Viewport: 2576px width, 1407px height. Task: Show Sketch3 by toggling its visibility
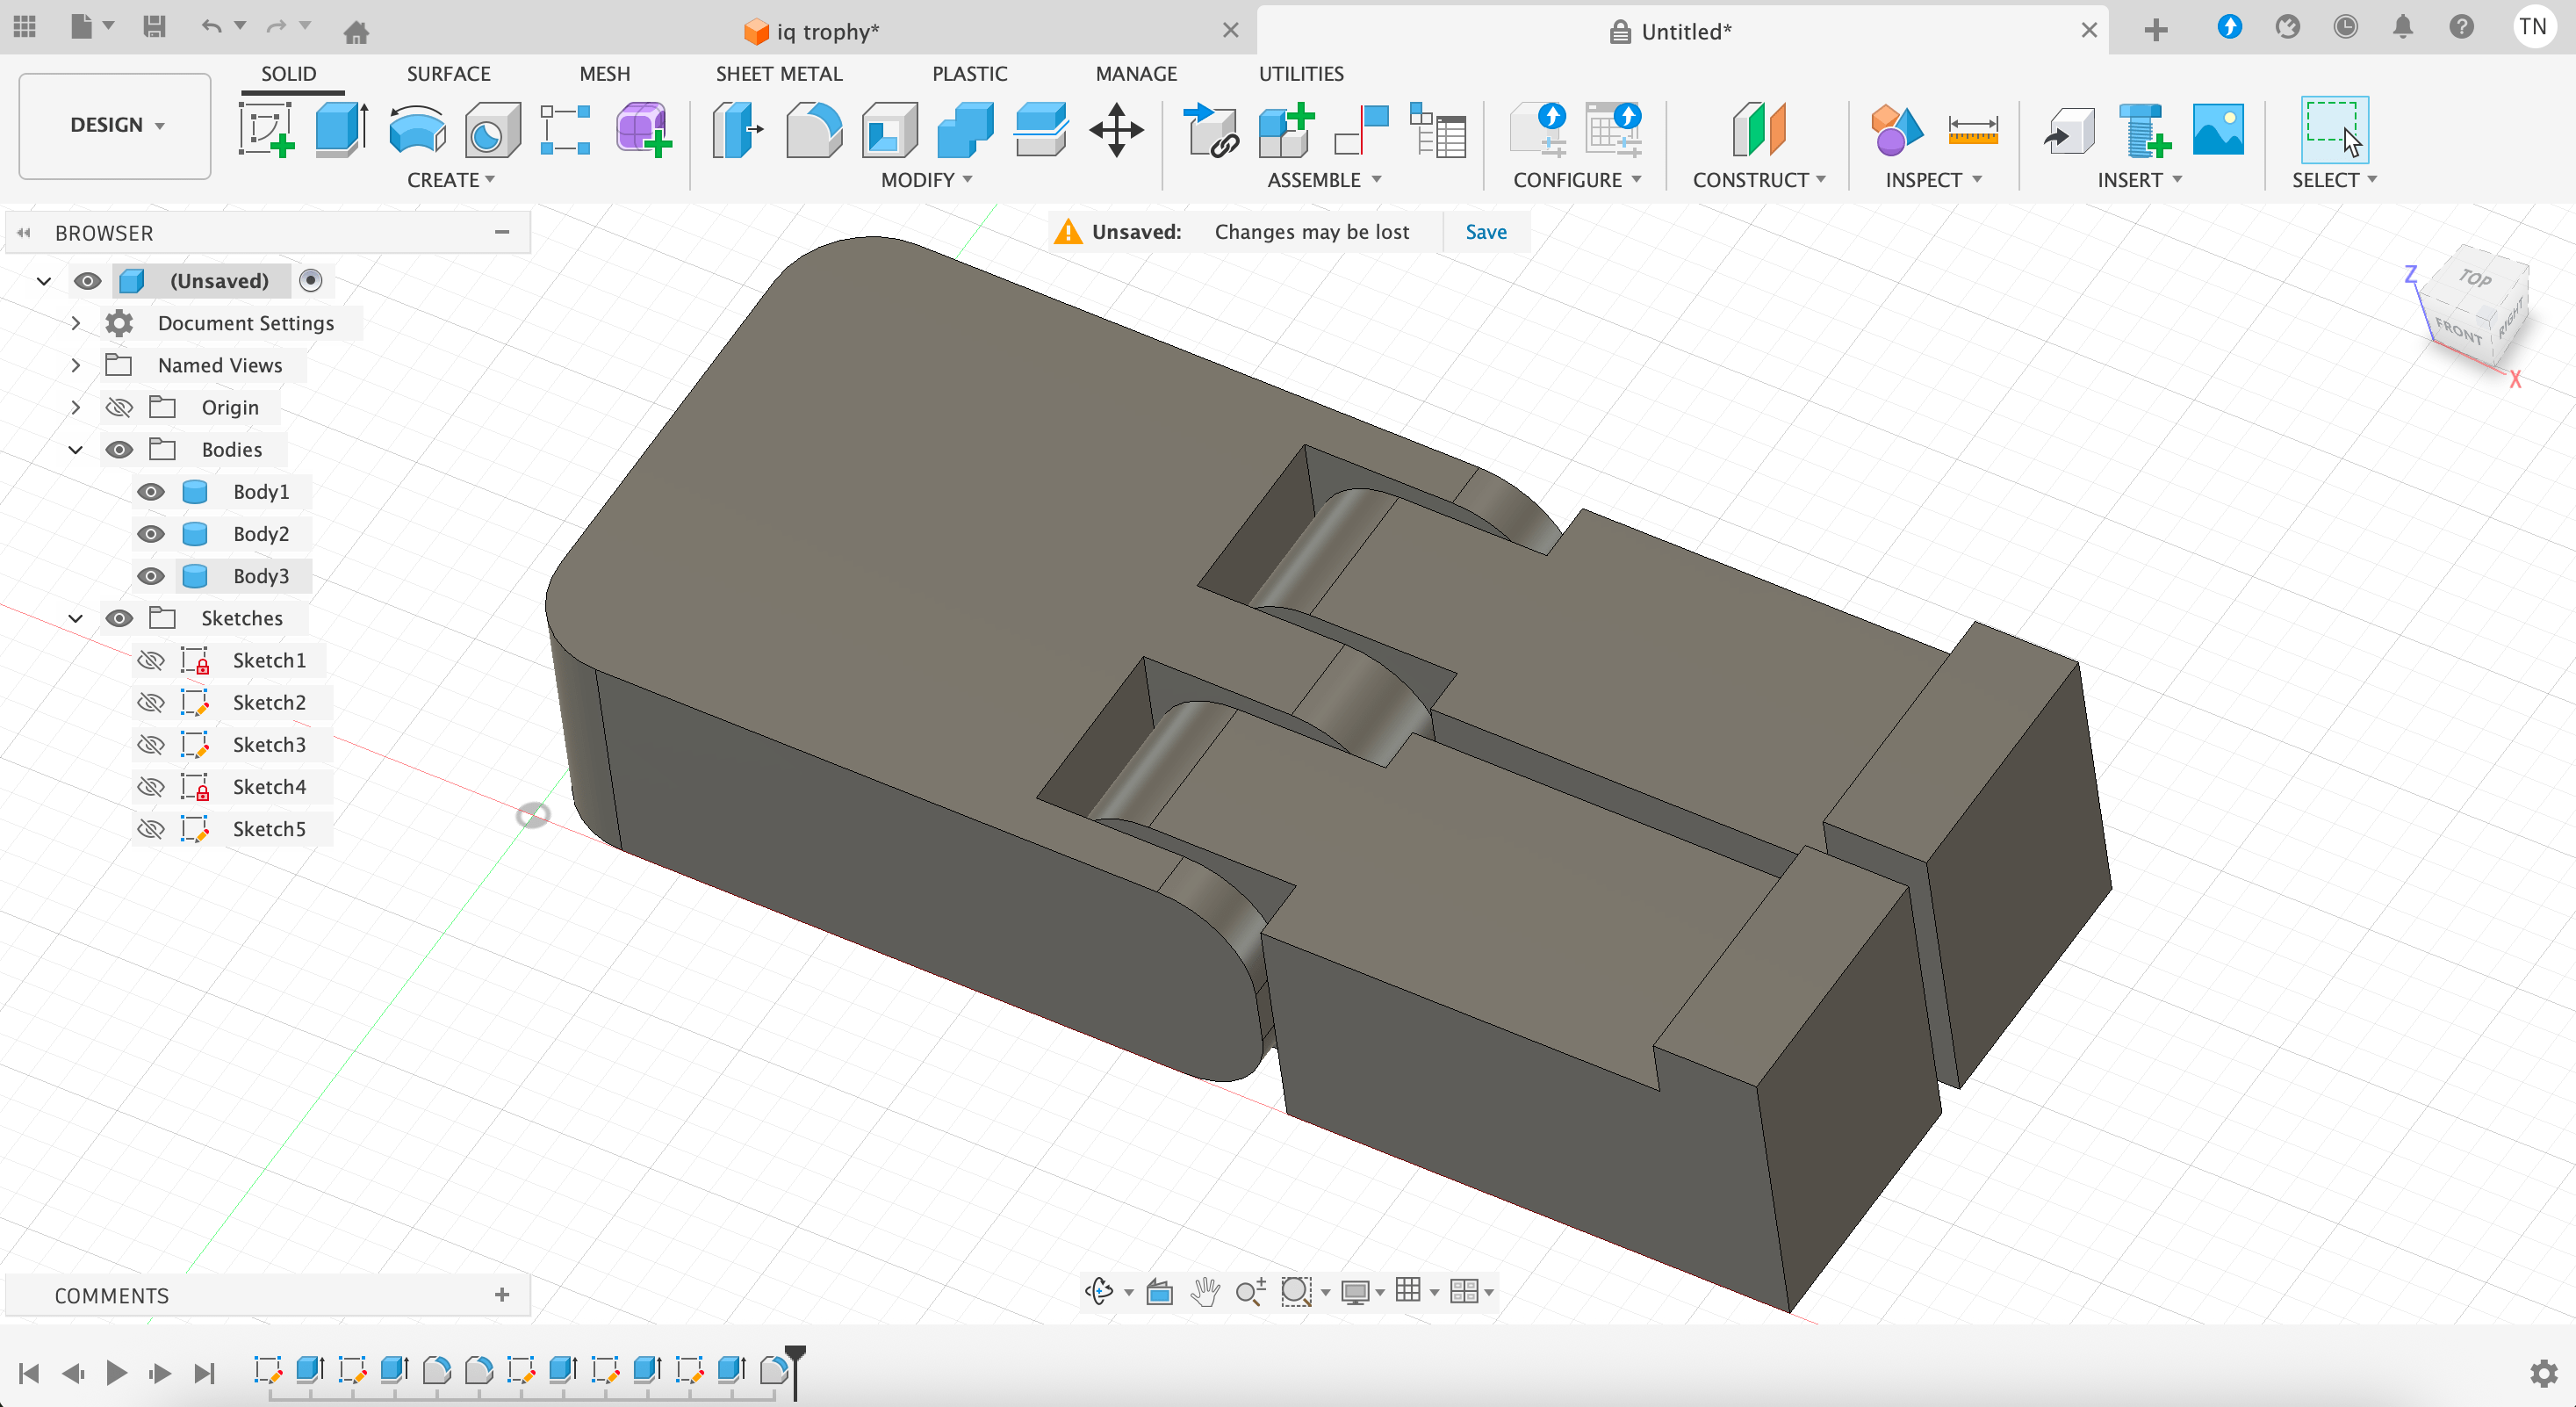[151, 745]
